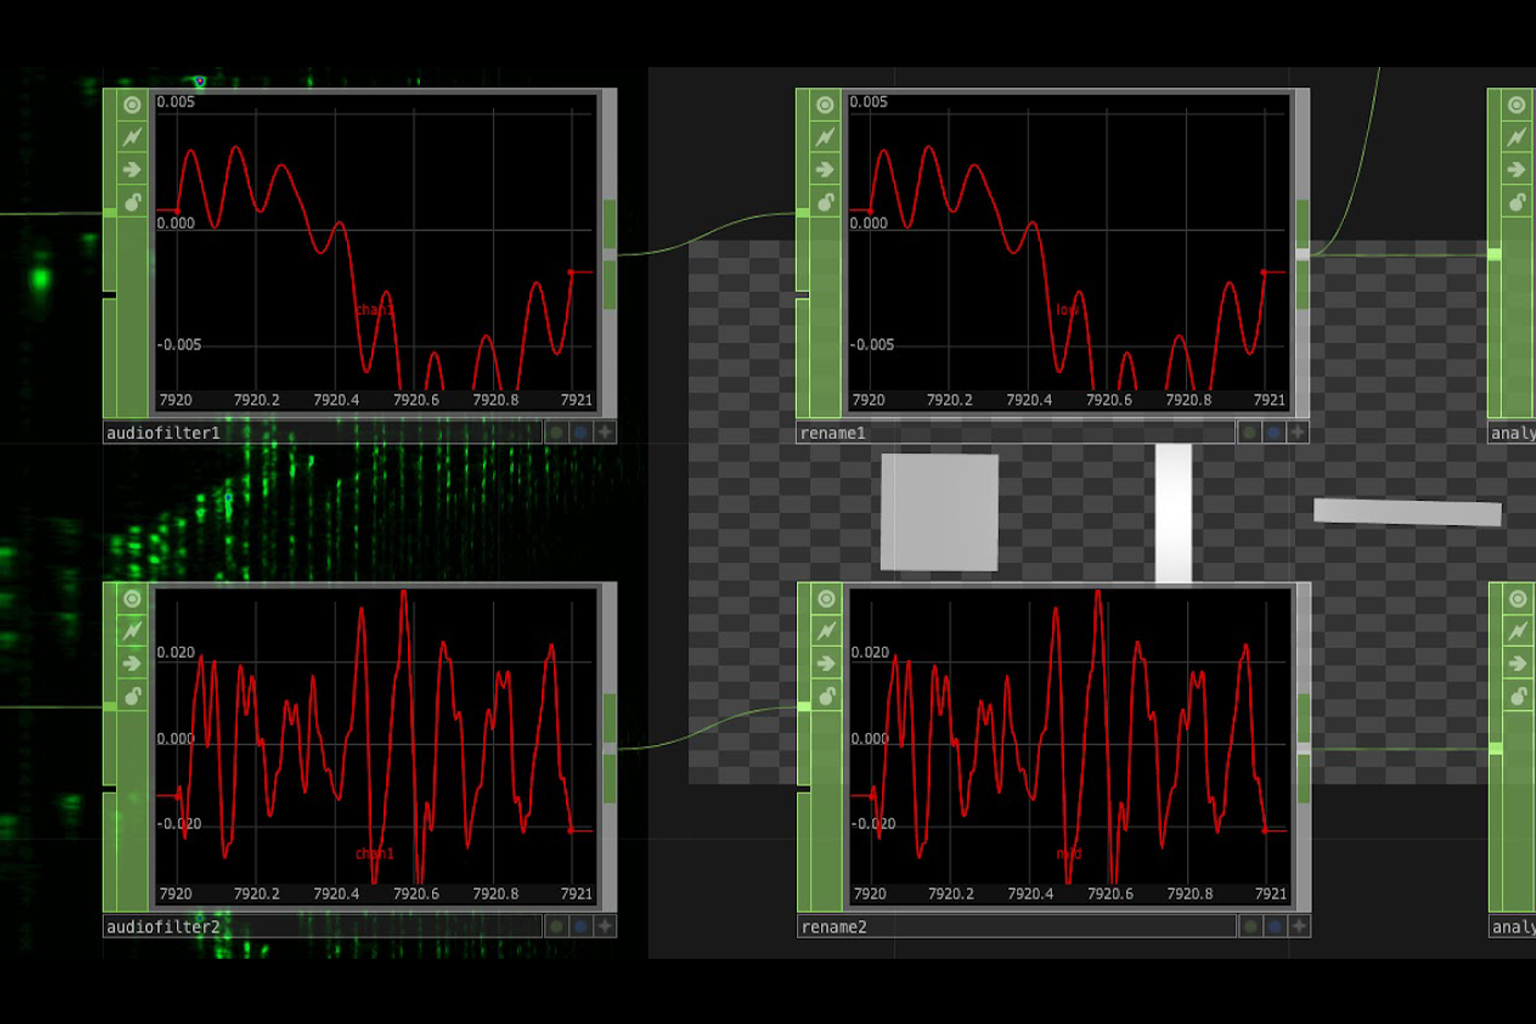Click the plus viewer-active icon under rename1

coord(1298,432)
